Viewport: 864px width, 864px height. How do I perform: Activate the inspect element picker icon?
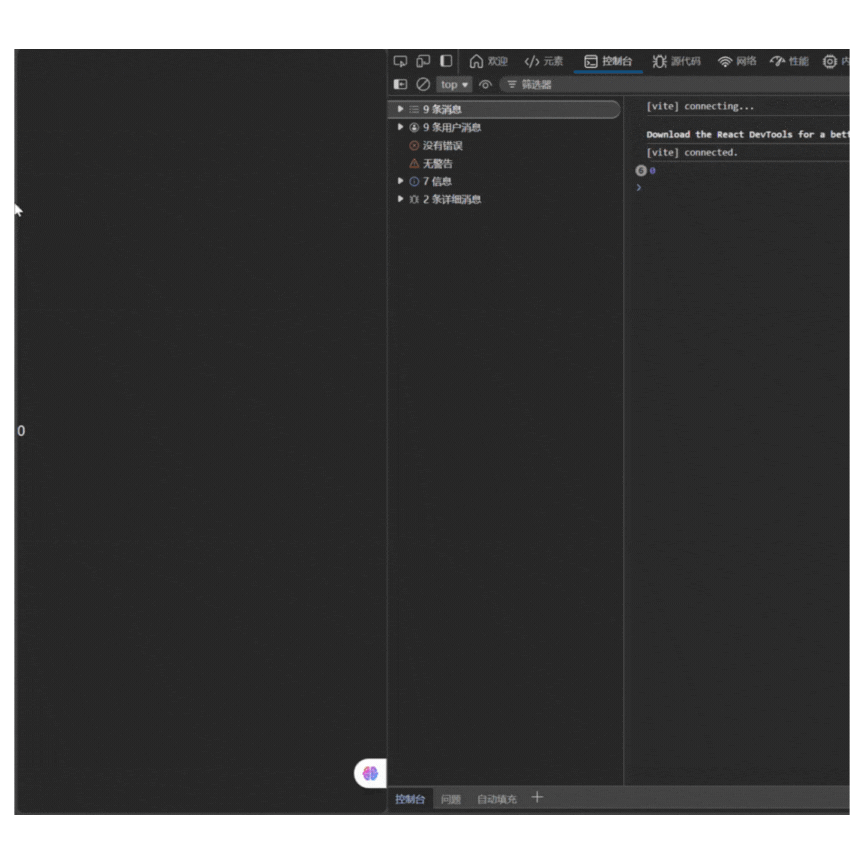point(401,61)
